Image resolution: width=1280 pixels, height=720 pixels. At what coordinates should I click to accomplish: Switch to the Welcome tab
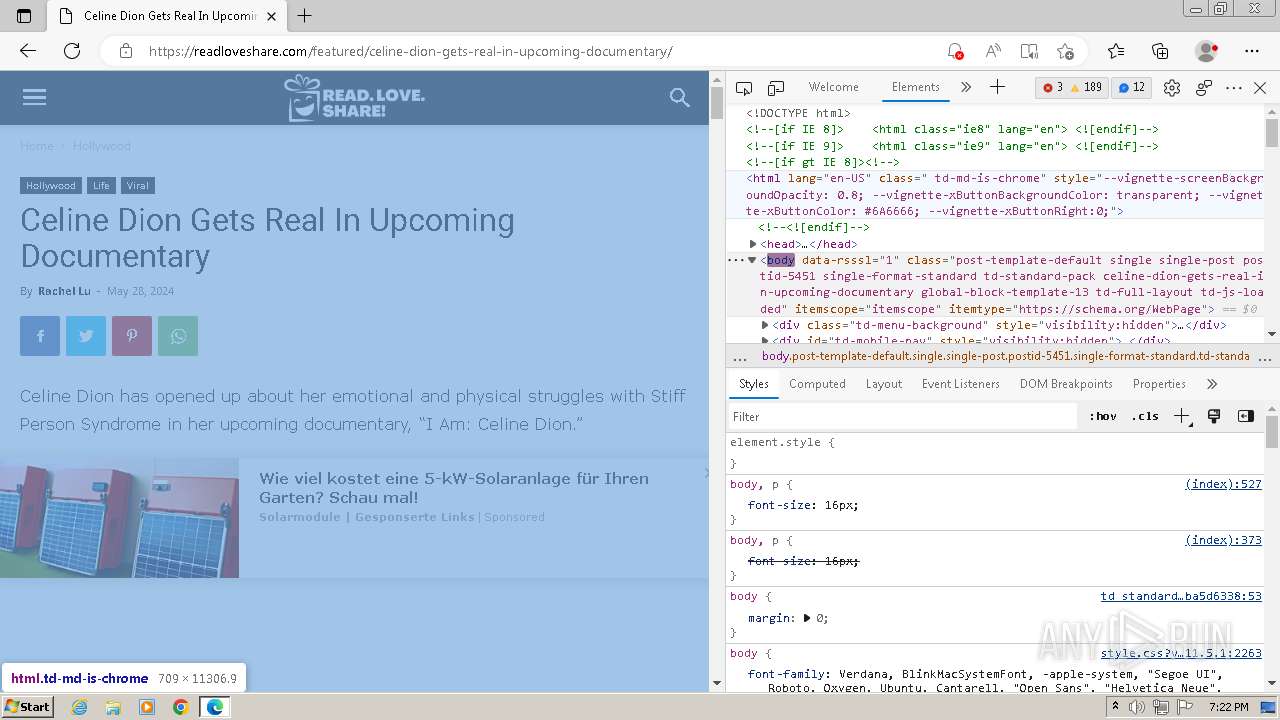click(x=833, y=88)
